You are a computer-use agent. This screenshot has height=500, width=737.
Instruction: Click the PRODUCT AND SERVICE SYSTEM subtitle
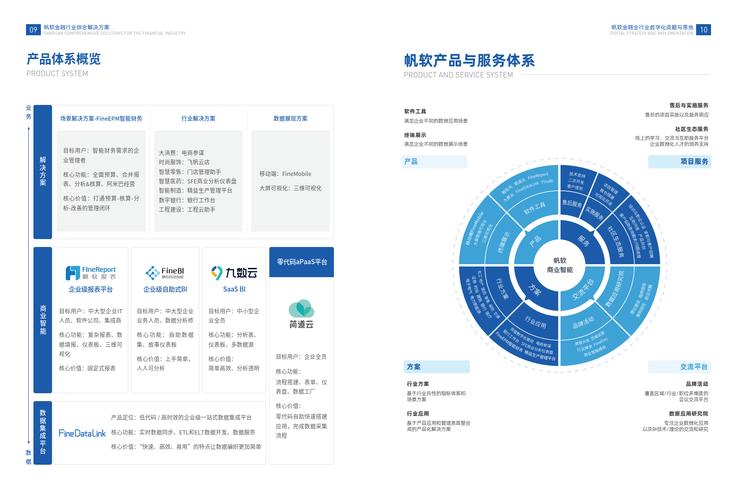458,75
